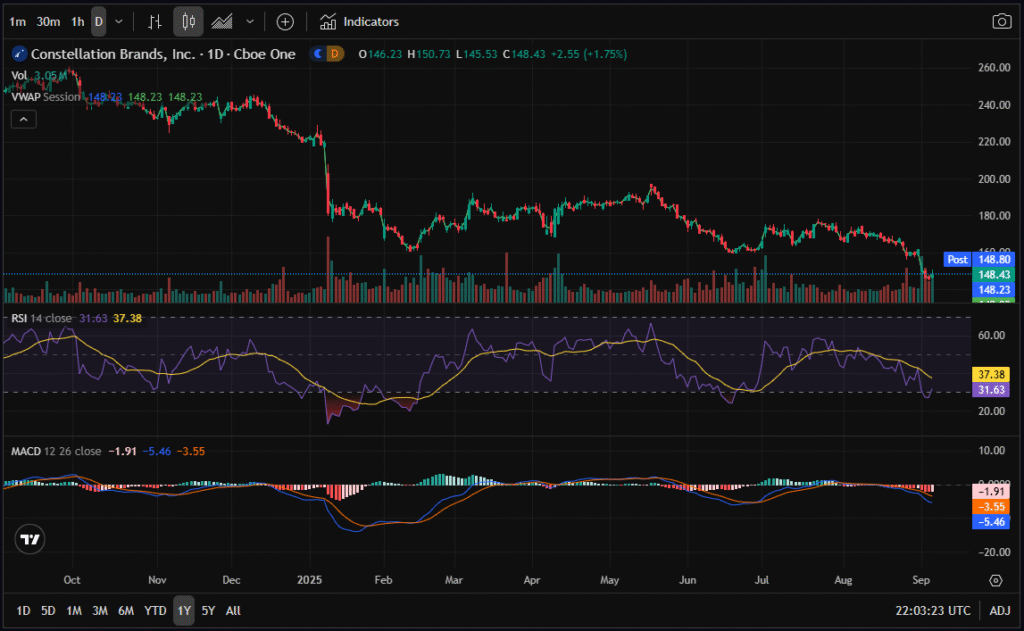Take a chart snapshot with camera icon
1024x631 pixels.
(1000, 21)
